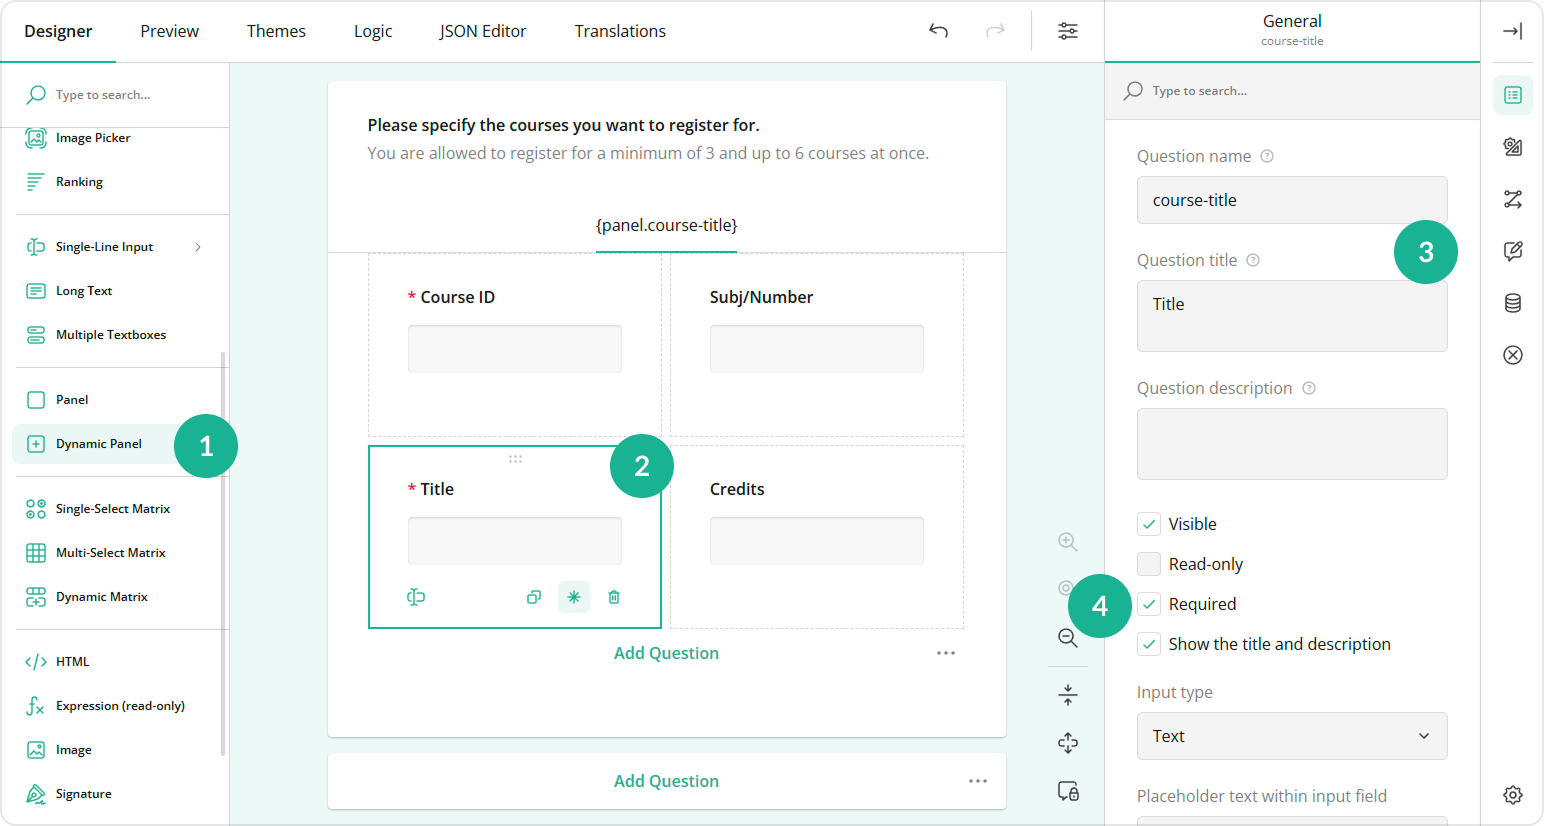Viewport: 1544px width, 826px height.
Task: Zoom out of the survey canvas
Action: coord(1067,637)
